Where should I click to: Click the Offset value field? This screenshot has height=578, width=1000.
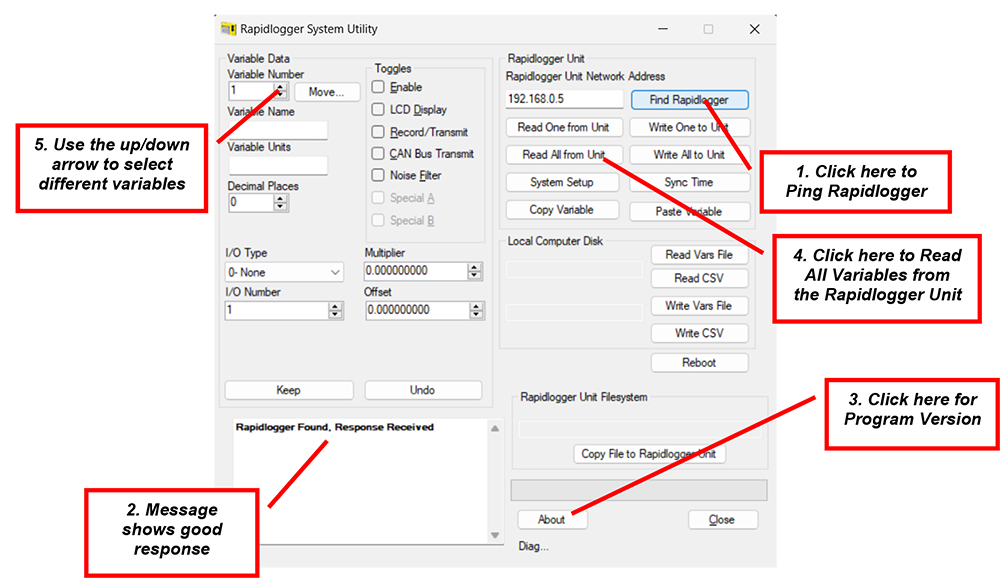417,311
